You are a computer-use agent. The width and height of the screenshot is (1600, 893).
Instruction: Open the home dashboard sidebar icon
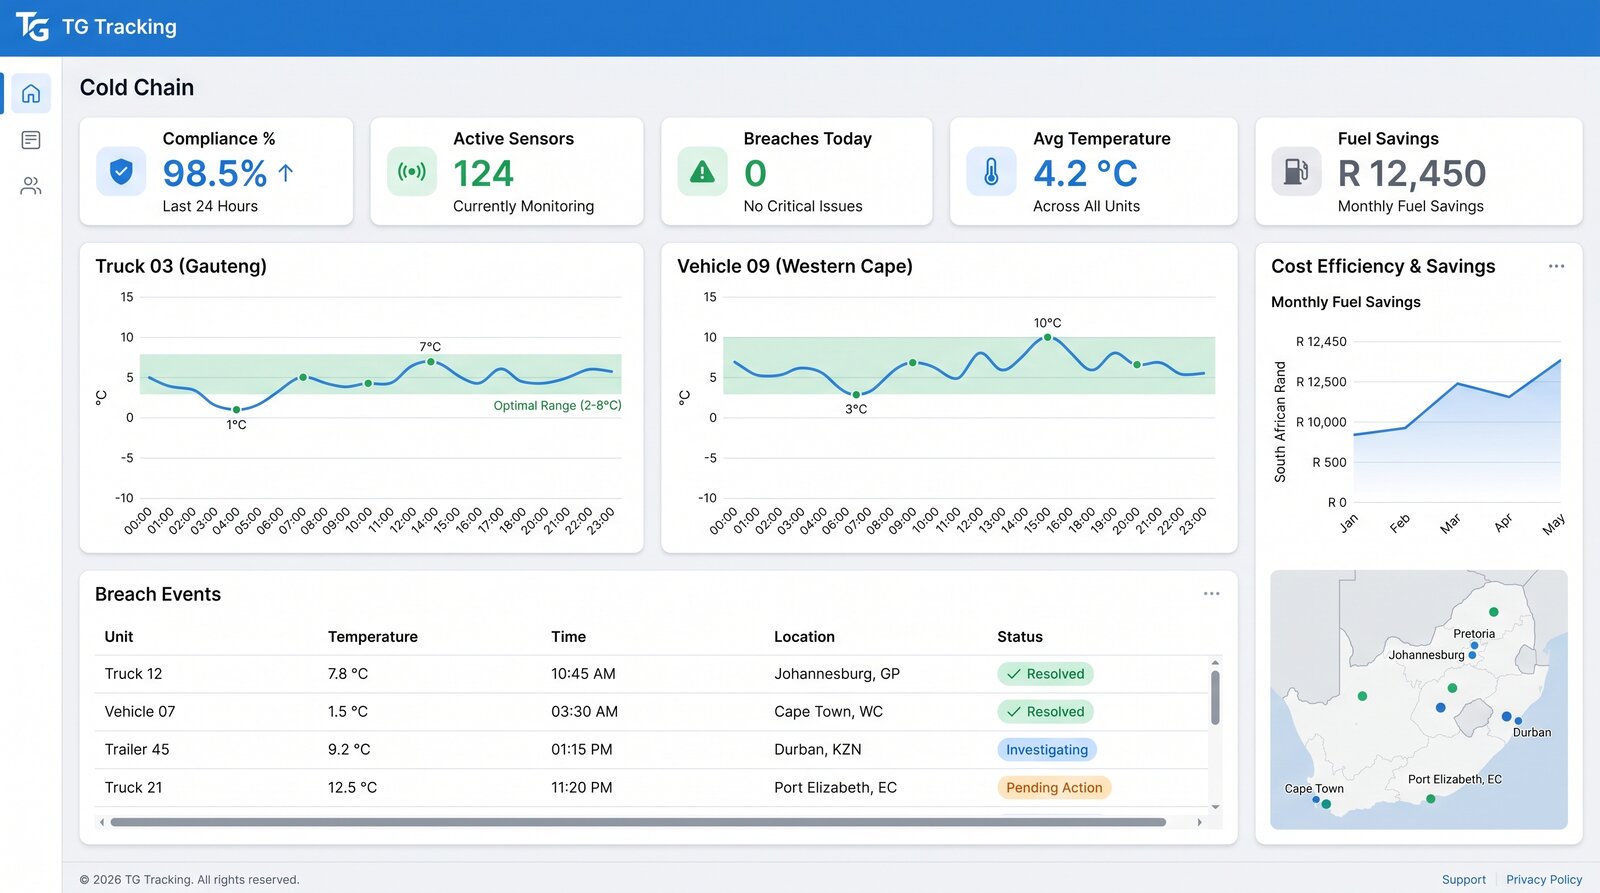point(31,93)
